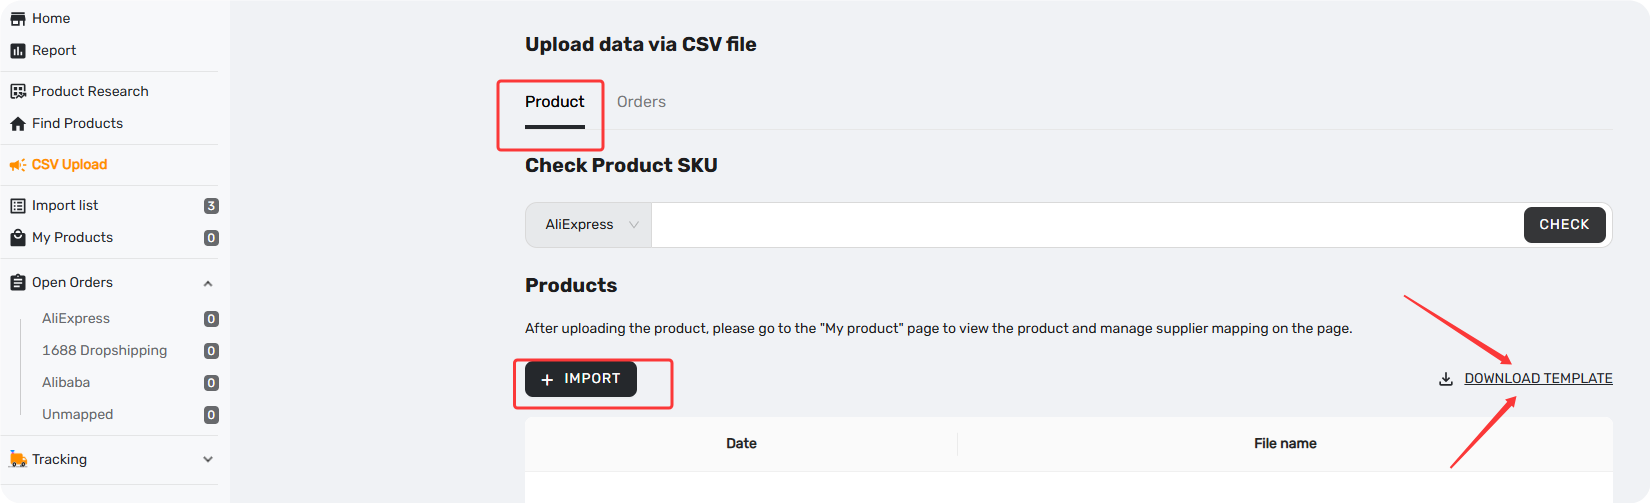Image resolution: width=1650 pixels, height=503 pixels.
Task: Collapse the Open Orders section chevron
Action: pyautogui.click(x=208, y=283)
